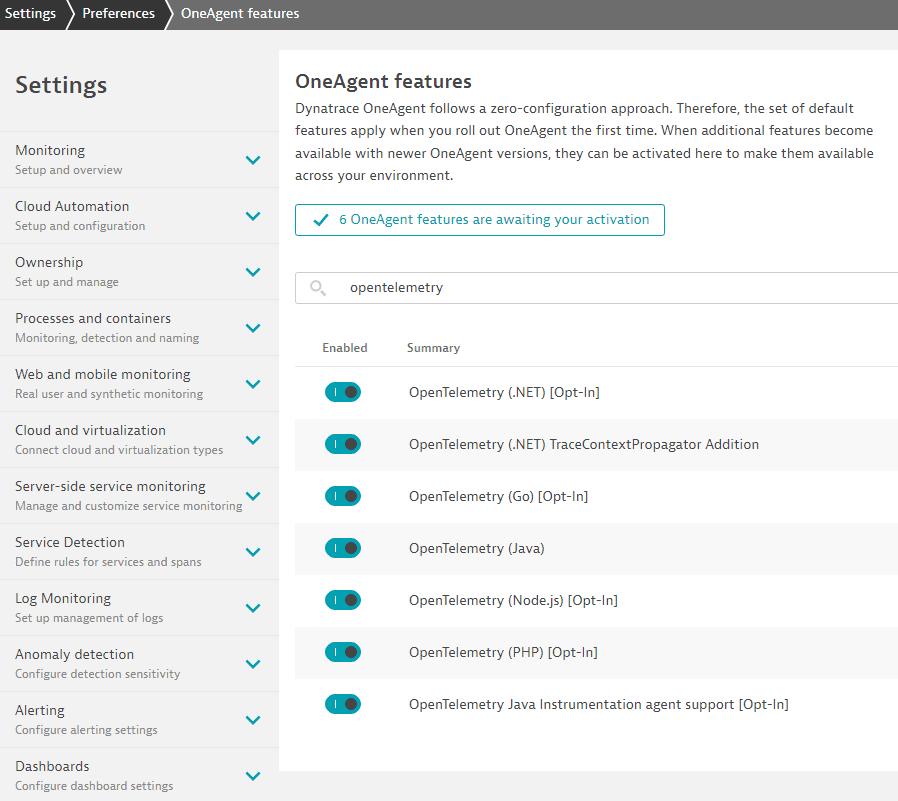Screen dimensions: 898x801
Task: Focus the opentelemetry search field
Action: [596, 287]
